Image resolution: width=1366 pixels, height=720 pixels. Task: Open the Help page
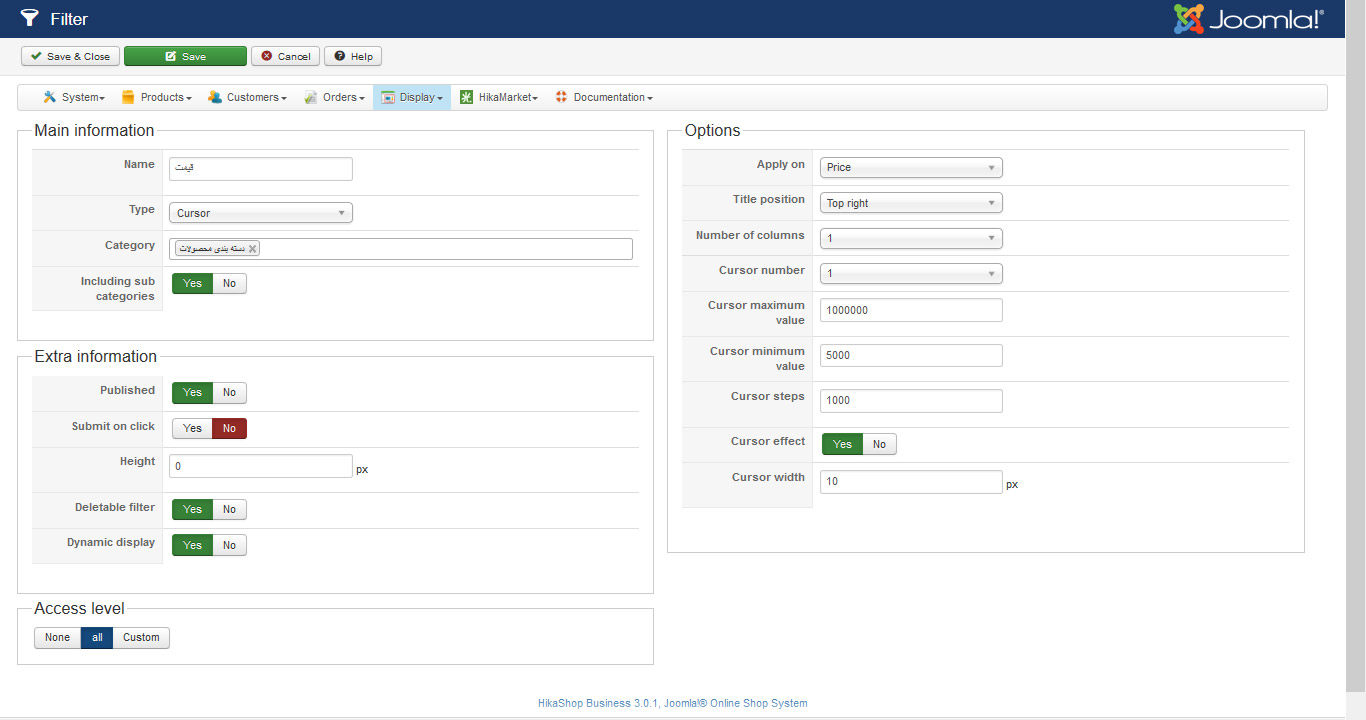(x=353, y=56)
